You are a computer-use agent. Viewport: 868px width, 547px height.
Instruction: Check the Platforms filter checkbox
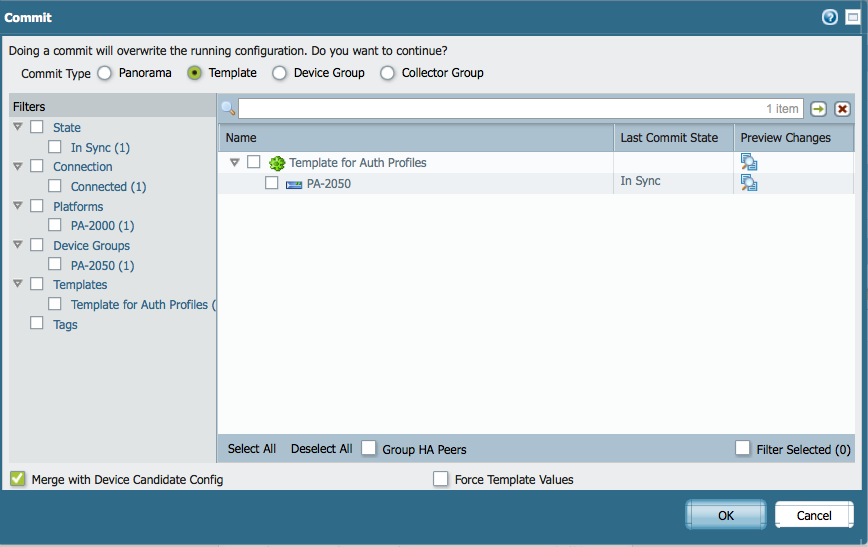coord(37,205)
